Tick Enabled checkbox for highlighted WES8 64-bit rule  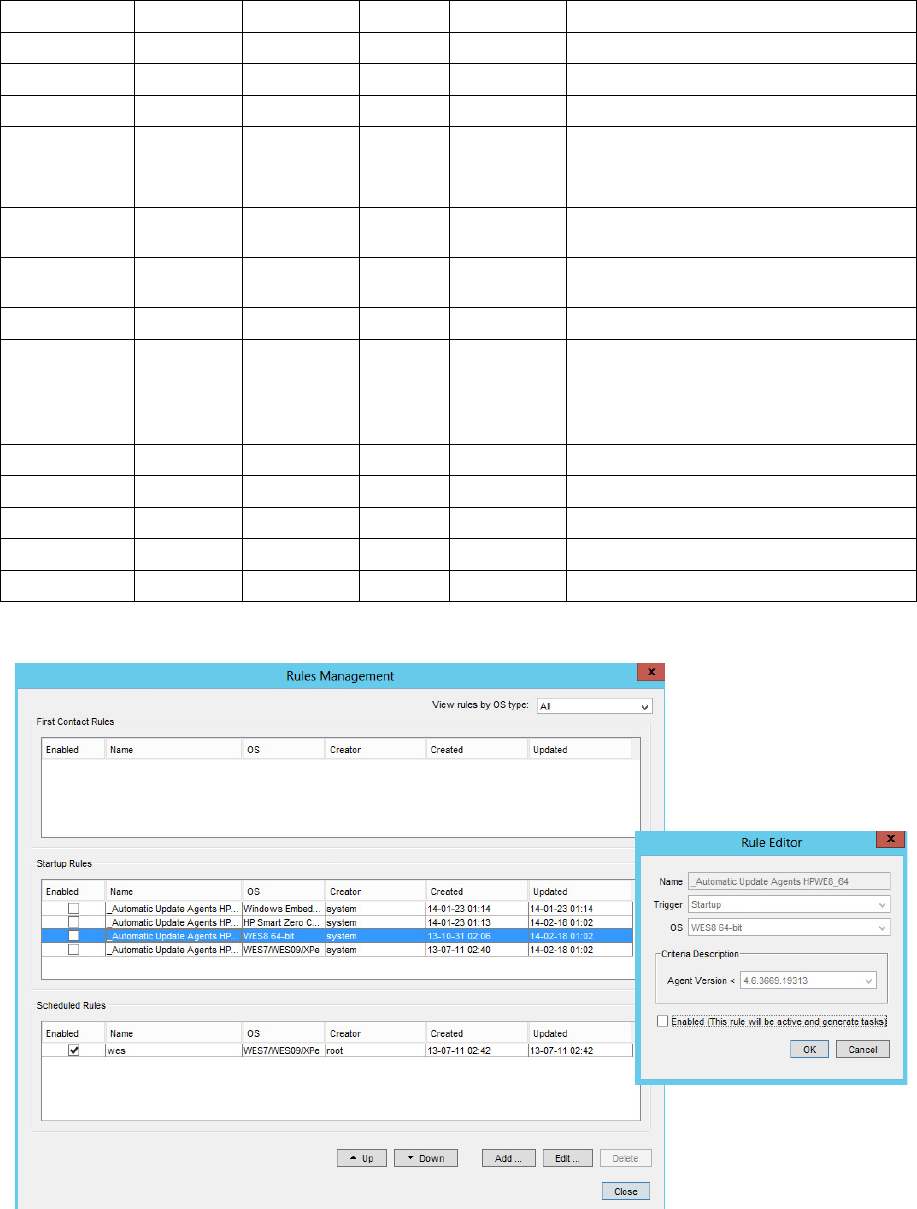[74, 935]
